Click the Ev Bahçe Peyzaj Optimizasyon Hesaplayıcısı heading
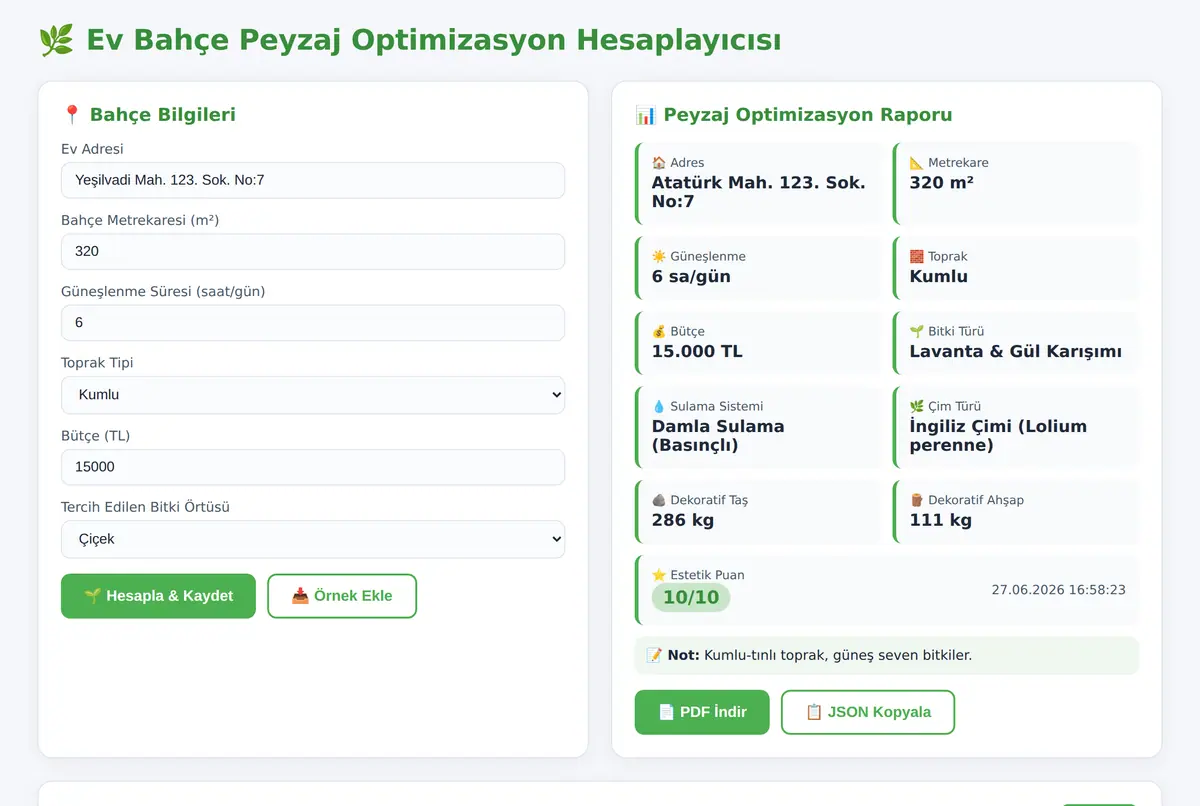 coord(434,40)
